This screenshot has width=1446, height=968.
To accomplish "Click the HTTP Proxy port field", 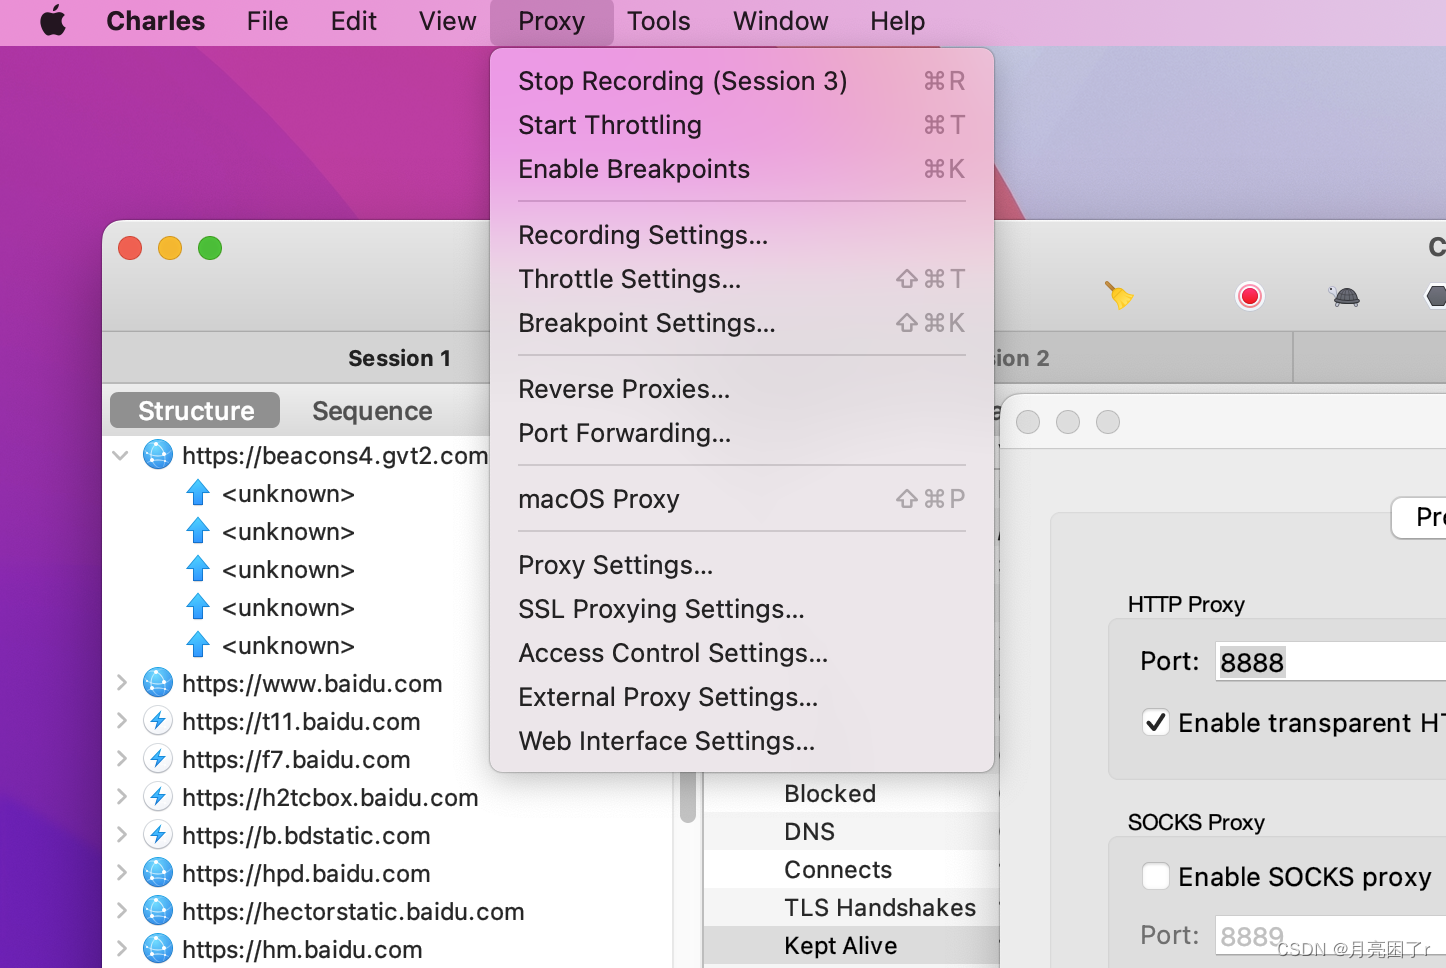I will [1330, 662].
